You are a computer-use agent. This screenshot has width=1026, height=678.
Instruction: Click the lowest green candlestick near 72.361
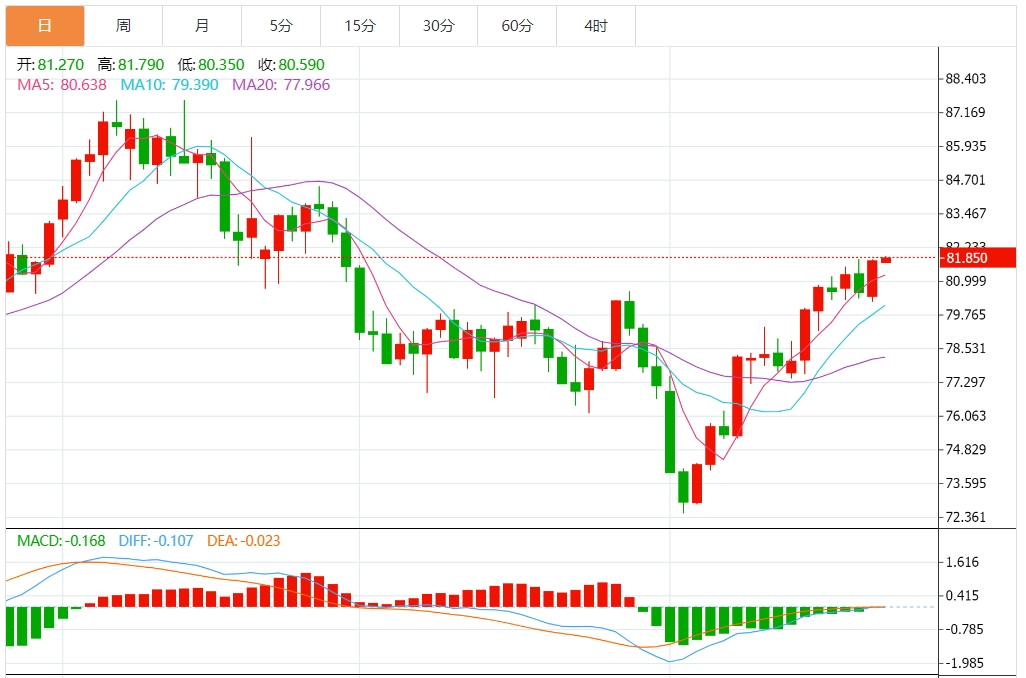[684, 490]
